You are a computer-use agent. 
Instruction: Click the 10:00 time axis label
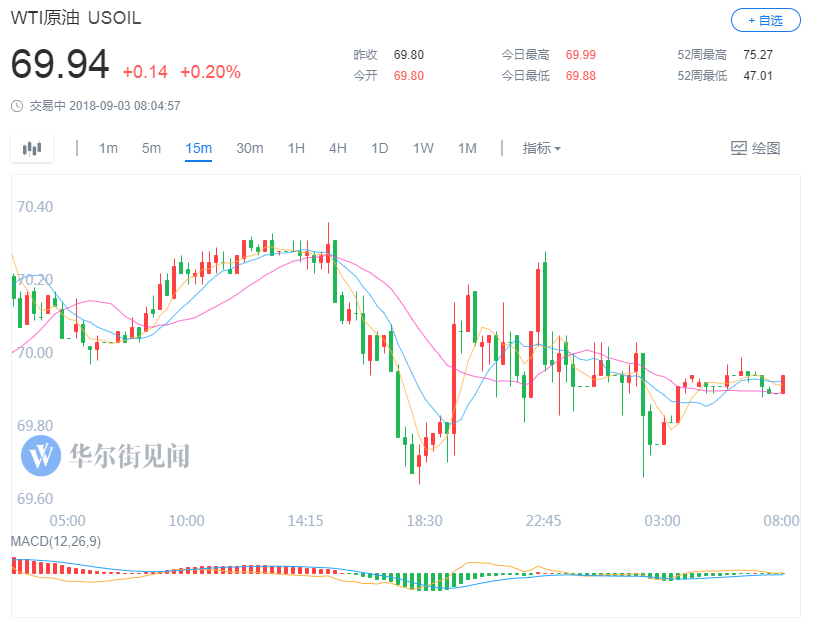point(186,521)
